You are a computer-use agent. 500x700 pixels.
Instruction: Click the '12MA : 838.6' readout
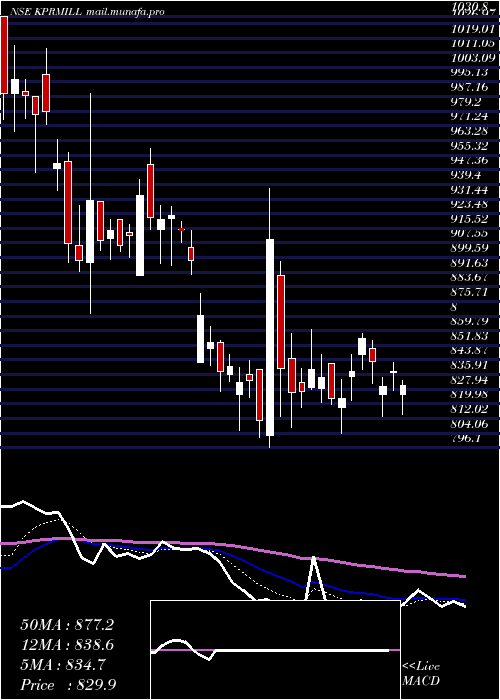tap(67, 645)
